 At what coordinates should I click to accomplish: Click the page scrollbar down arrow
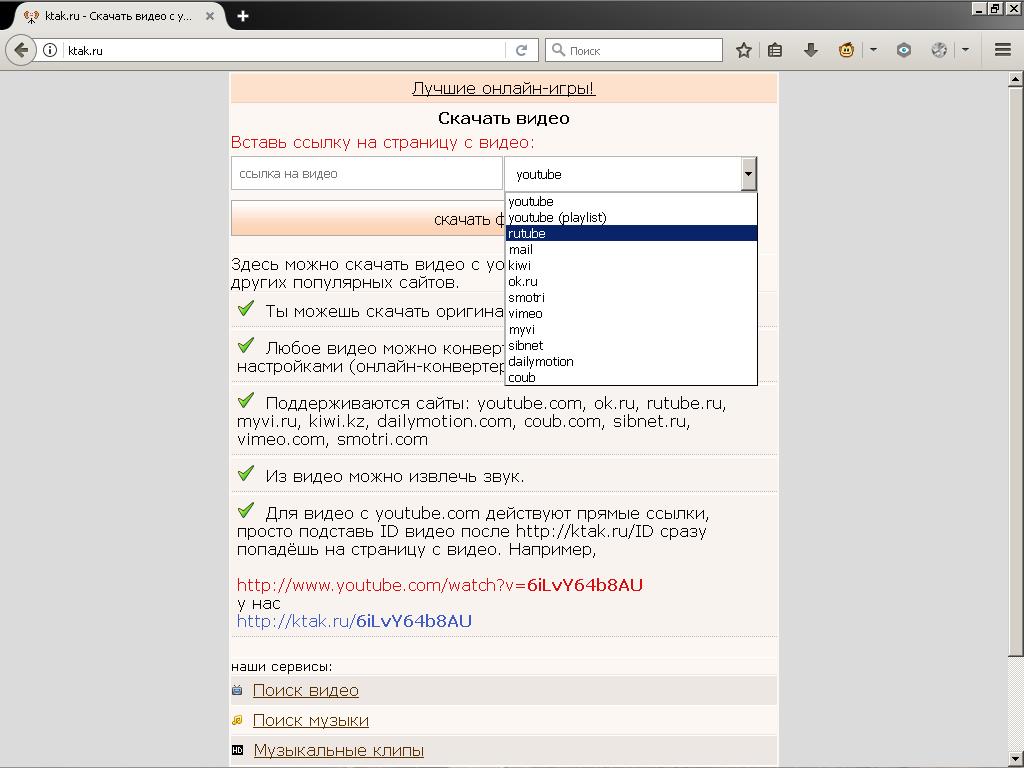click(1016, 760)
